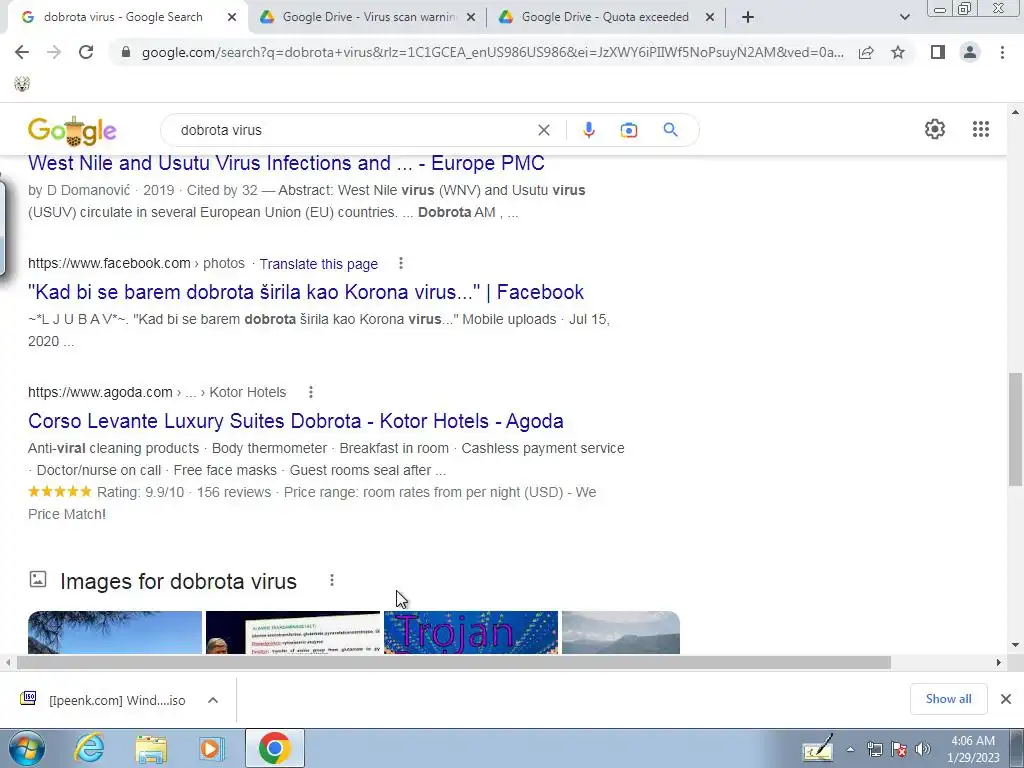Close the dobrota virus search tab
Viewport: 1024px width, 768px height.
(x=231, y=18)
